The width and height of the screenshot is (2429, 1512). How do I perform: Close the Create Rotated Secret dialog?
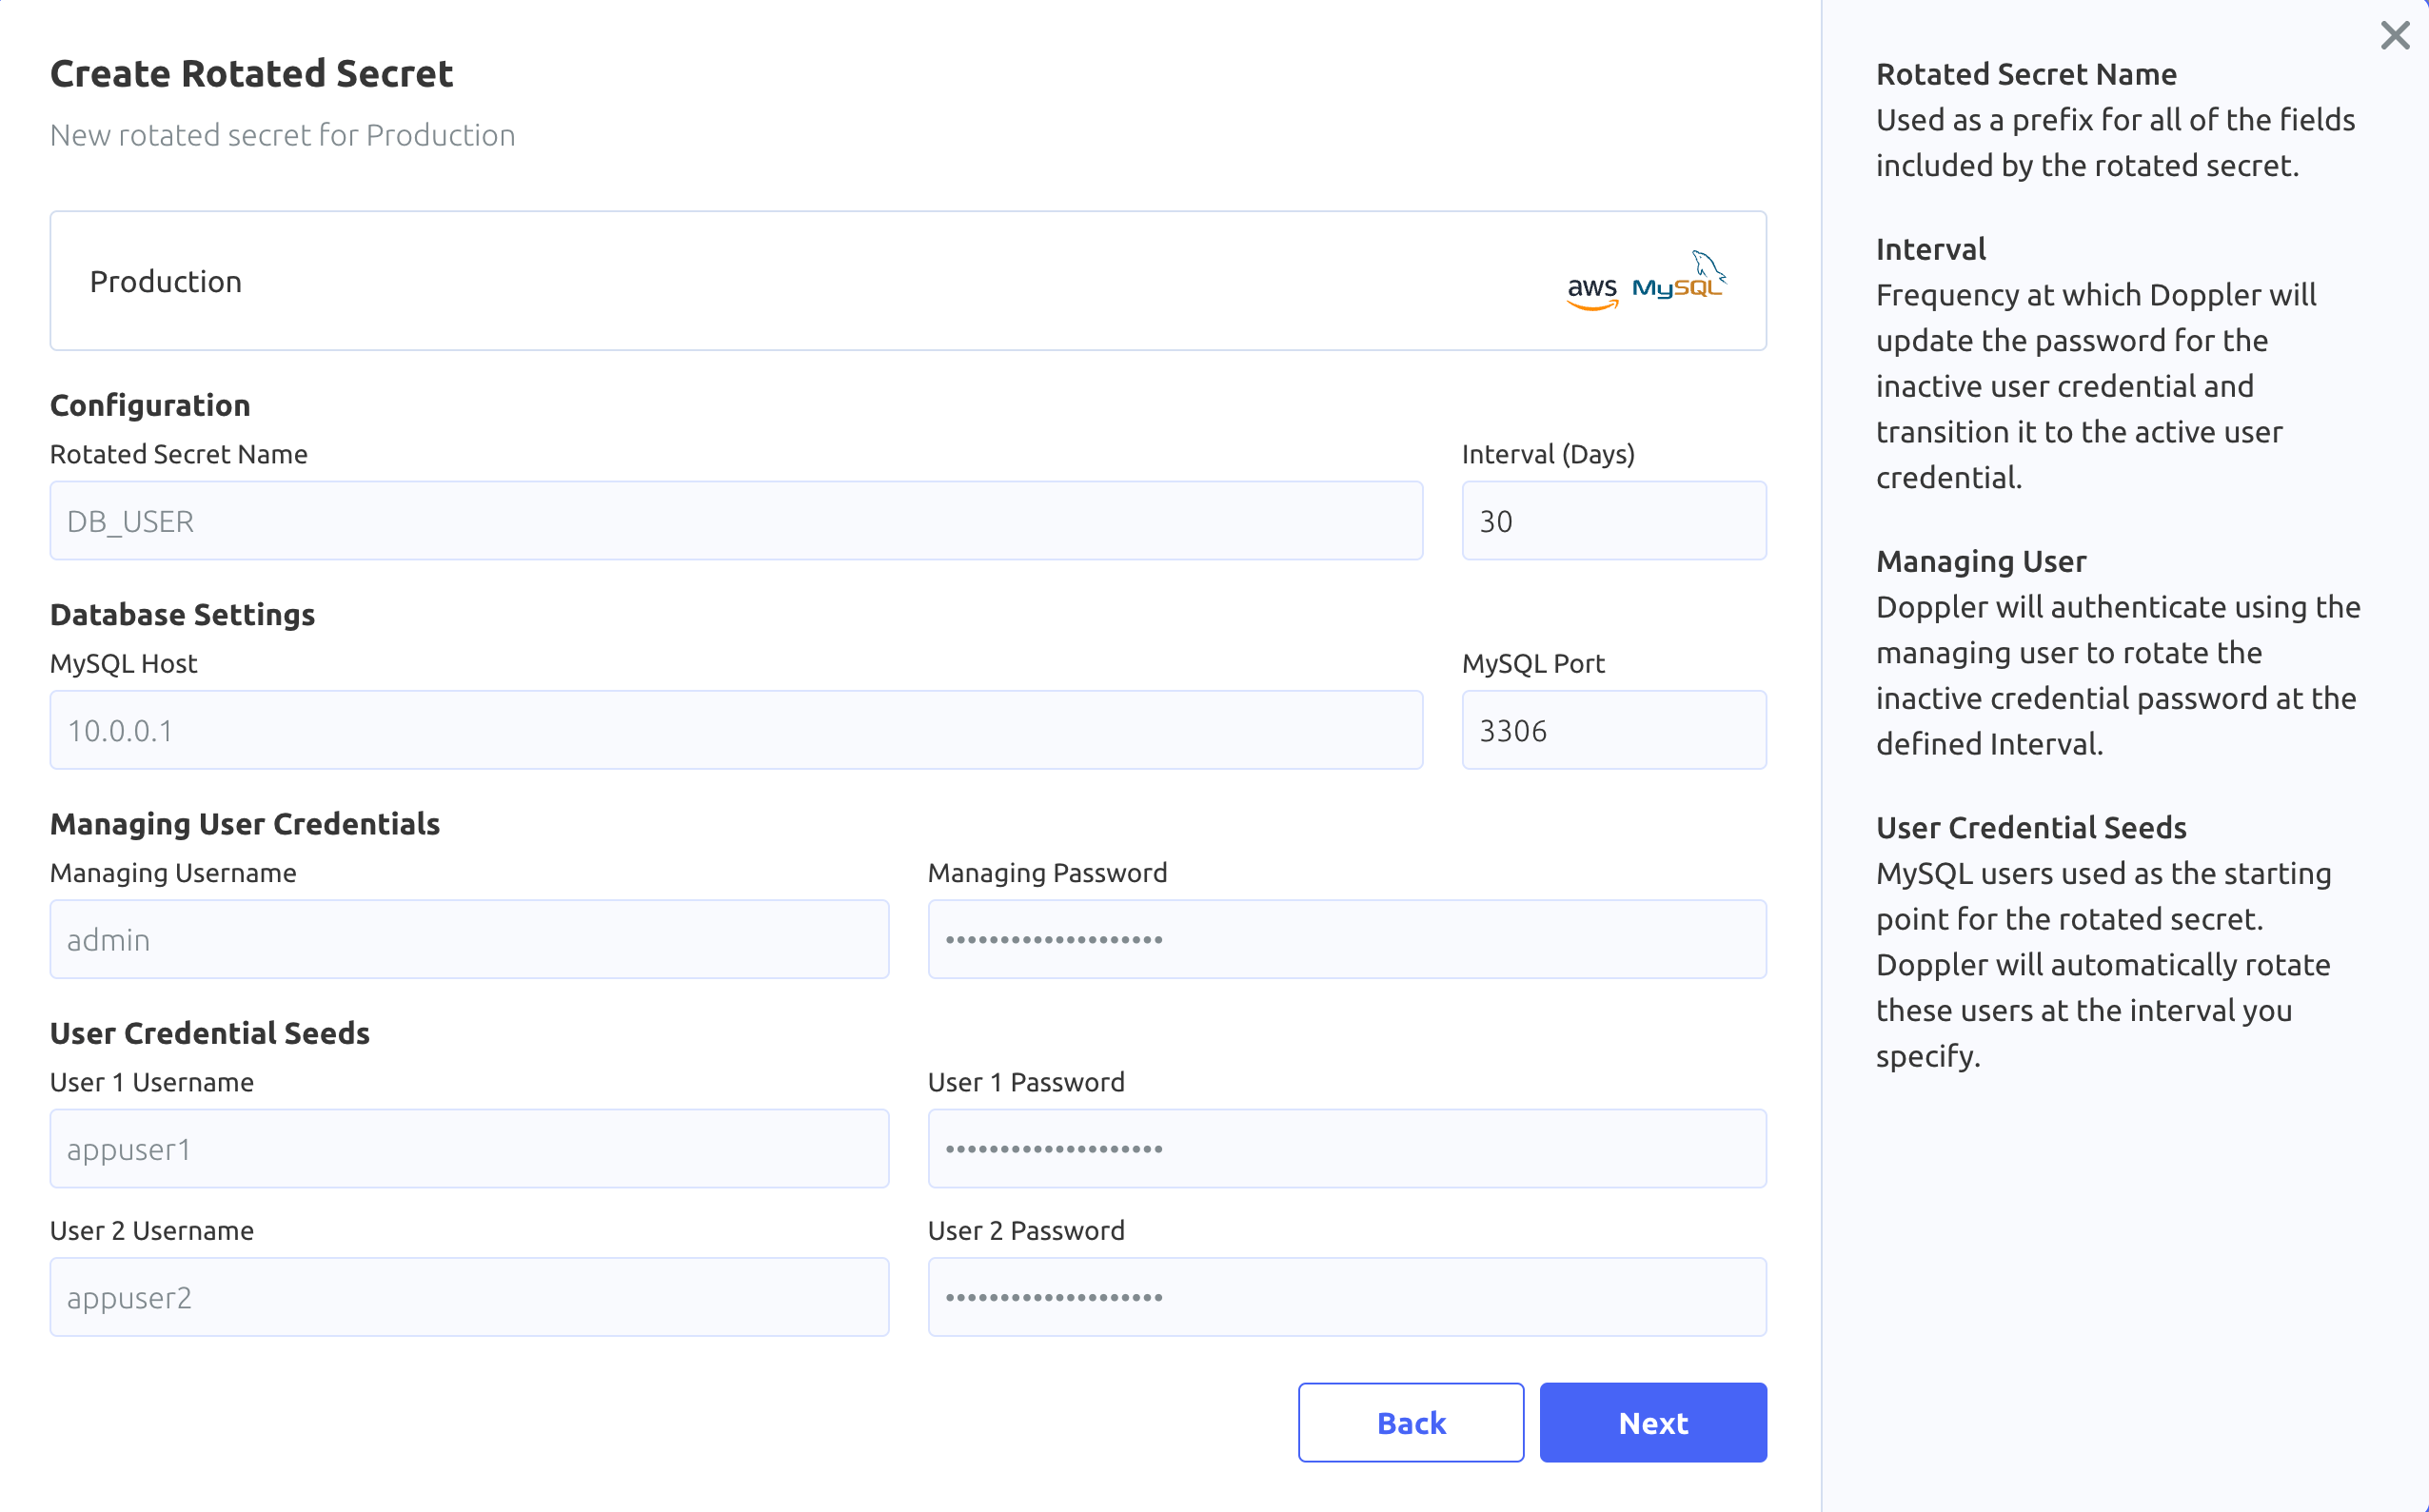pyautogui.click(x=2394, y=36)
